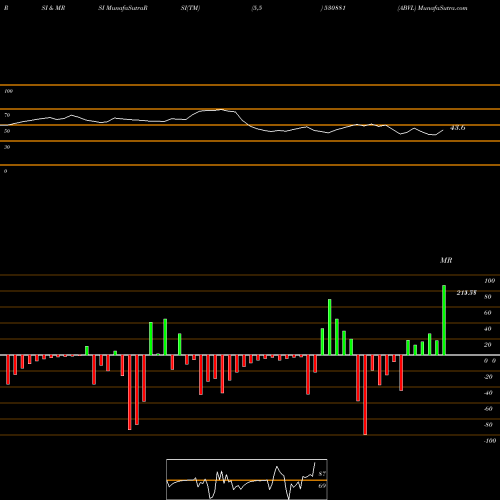Click the "(ABVL) MunafaSutra.com" header text
The height and width of the screenshot is (500, 500).
pyautogui.click(x=432, y=8)
